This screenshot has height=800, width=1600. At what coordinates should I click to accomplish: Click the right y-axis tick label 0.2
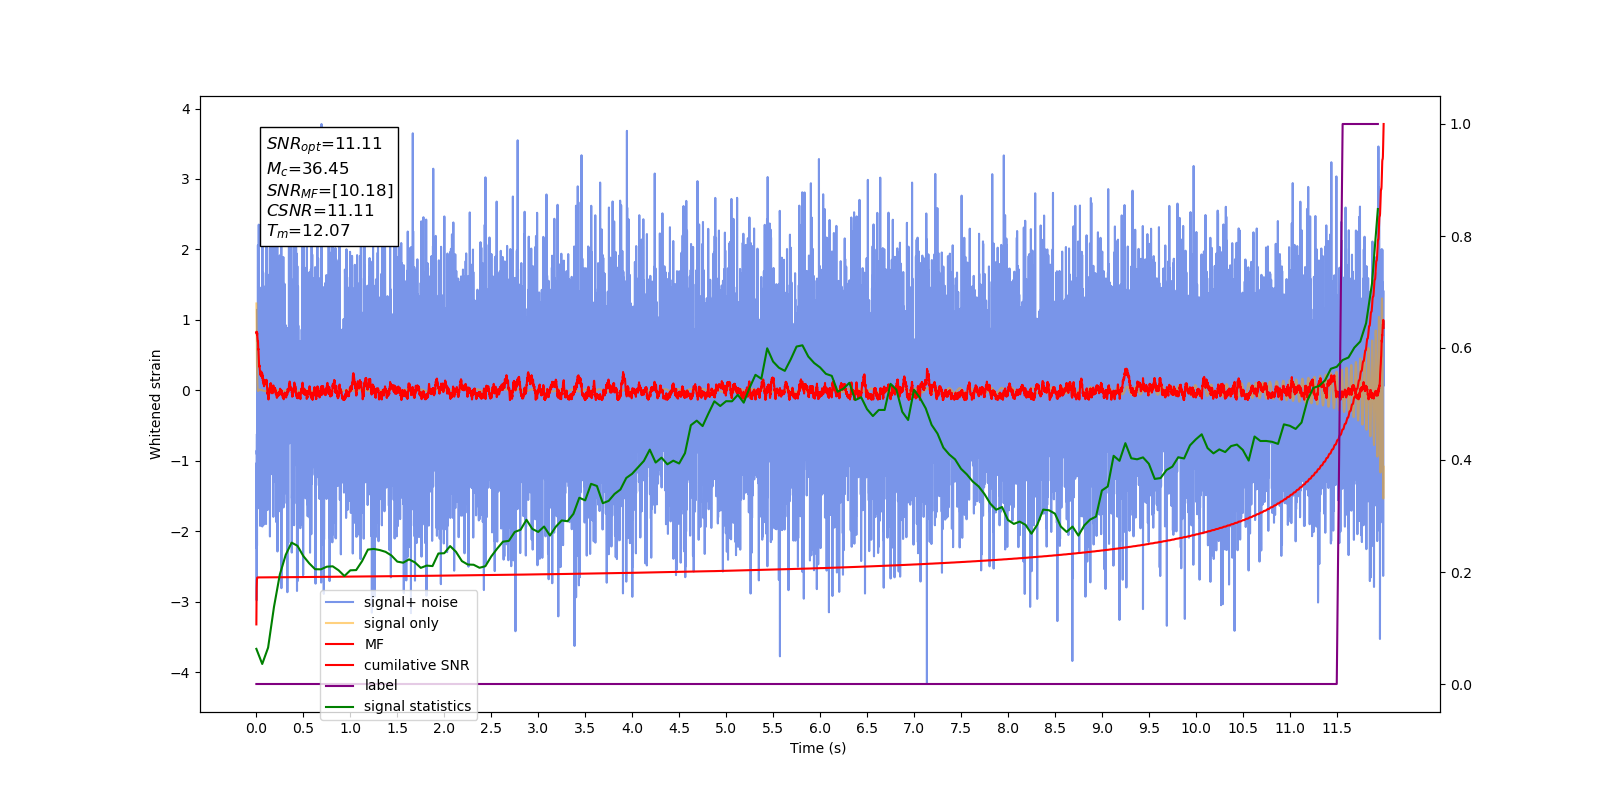1461,573
